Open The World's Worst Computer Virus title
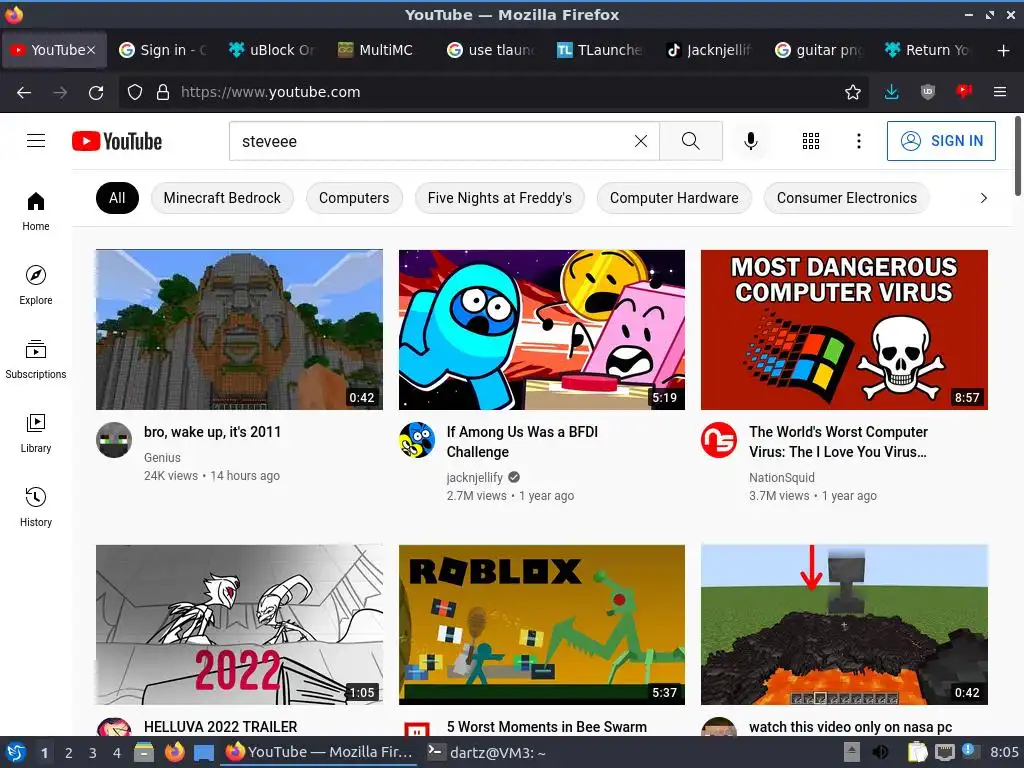The width and height of the screenshot is (1024, 768). pyautogui.click(x=838, y=441)
